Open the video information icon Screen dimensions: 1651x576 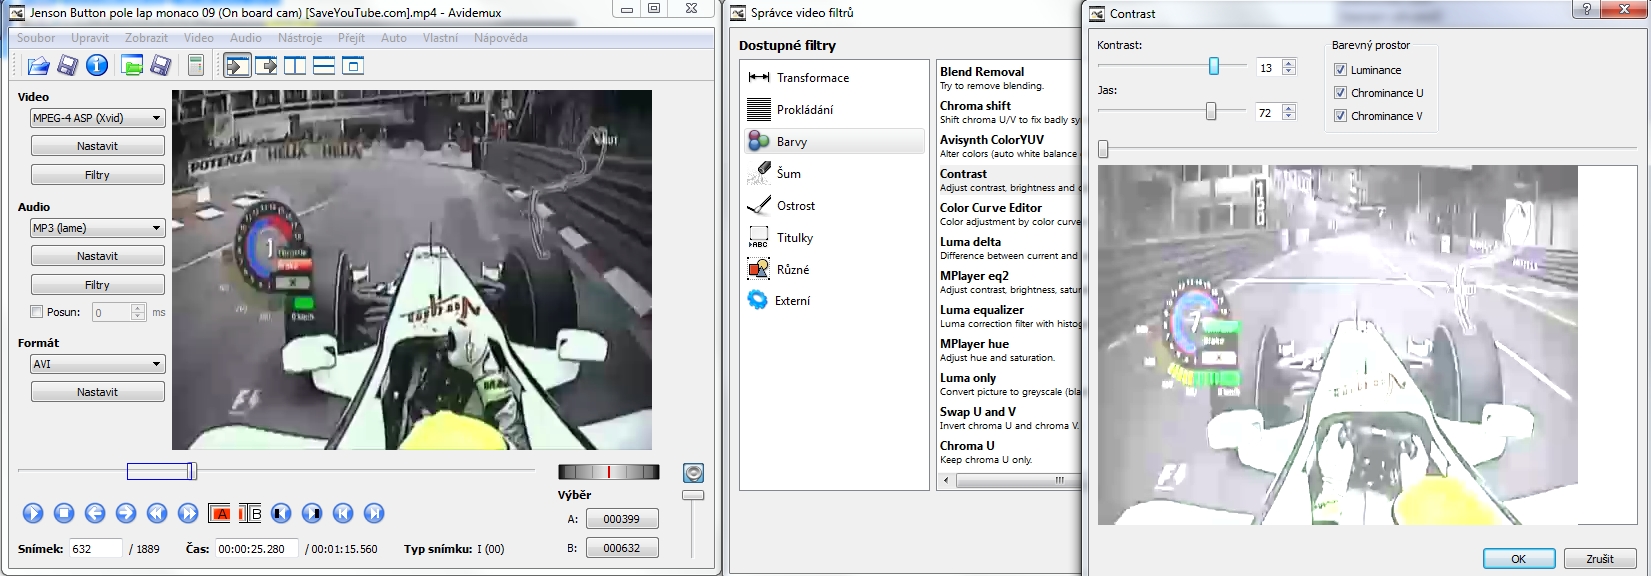tap(97, 66)
